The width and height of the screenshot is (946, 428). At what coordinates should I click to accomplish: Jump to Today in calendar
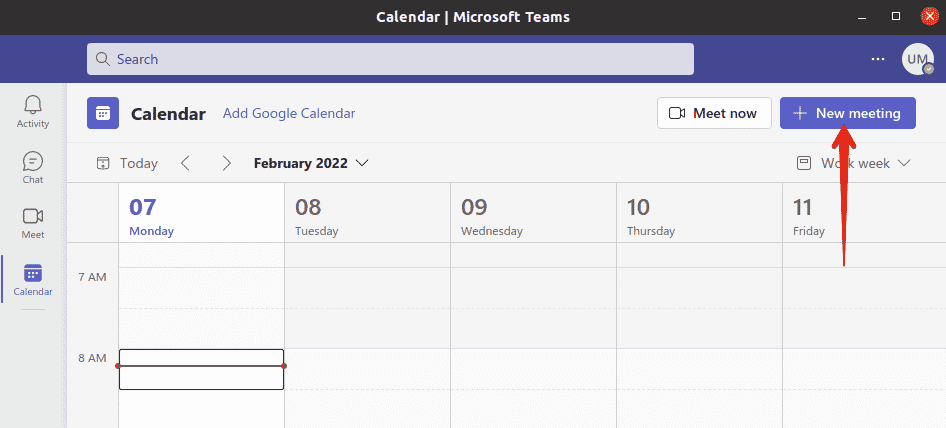(127, 163)
